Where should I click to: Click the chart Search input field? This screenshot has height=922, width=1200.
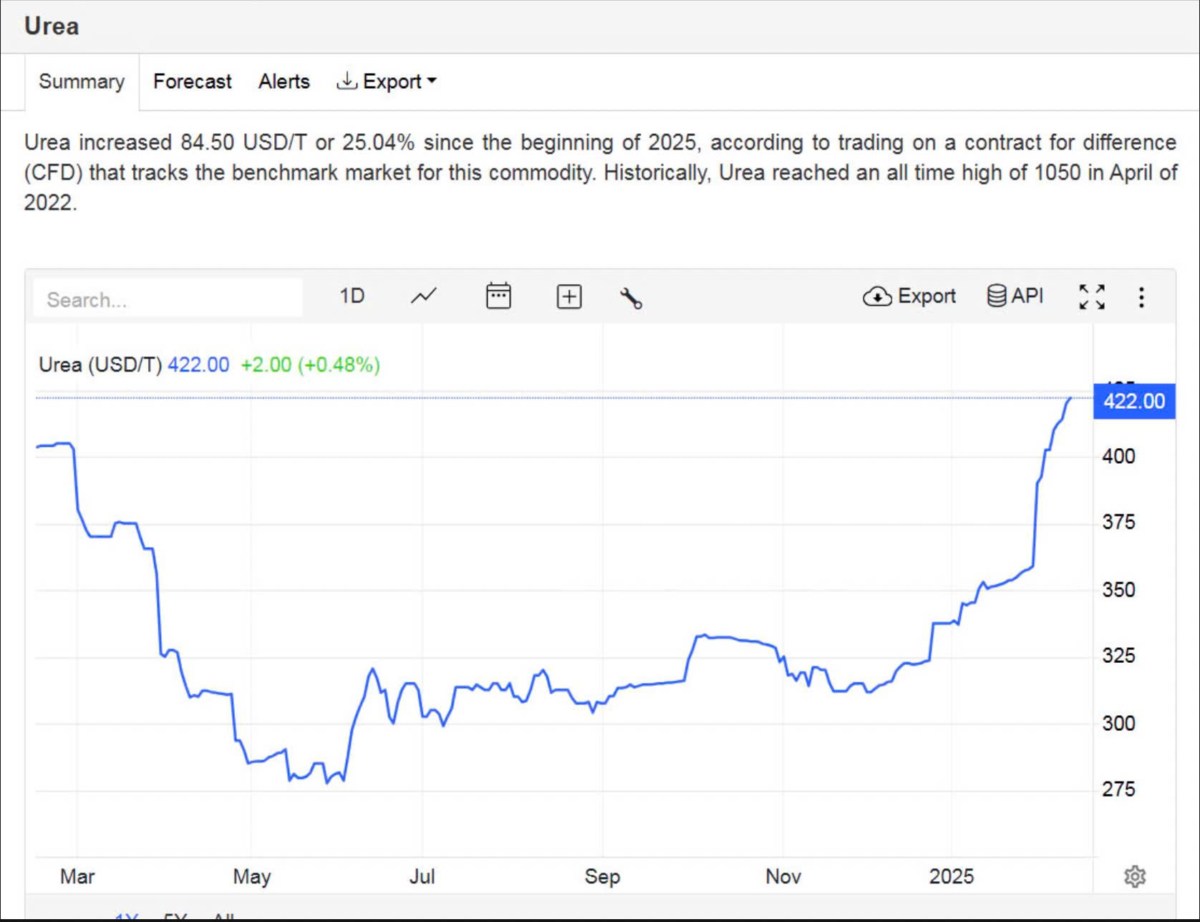coord(168,299)
